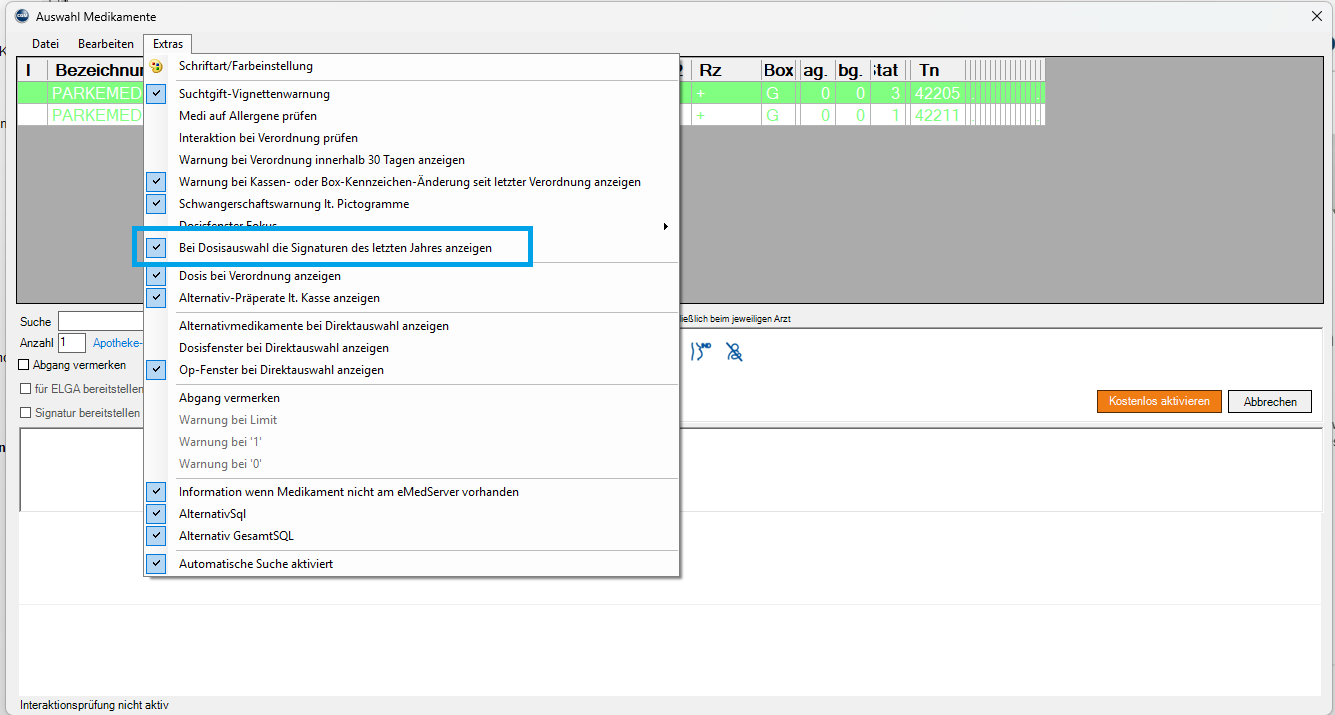This screenshot has height=715, width=1335.
Task: Click checkmark icon beside AlternativSql
Action: point(156,514)
